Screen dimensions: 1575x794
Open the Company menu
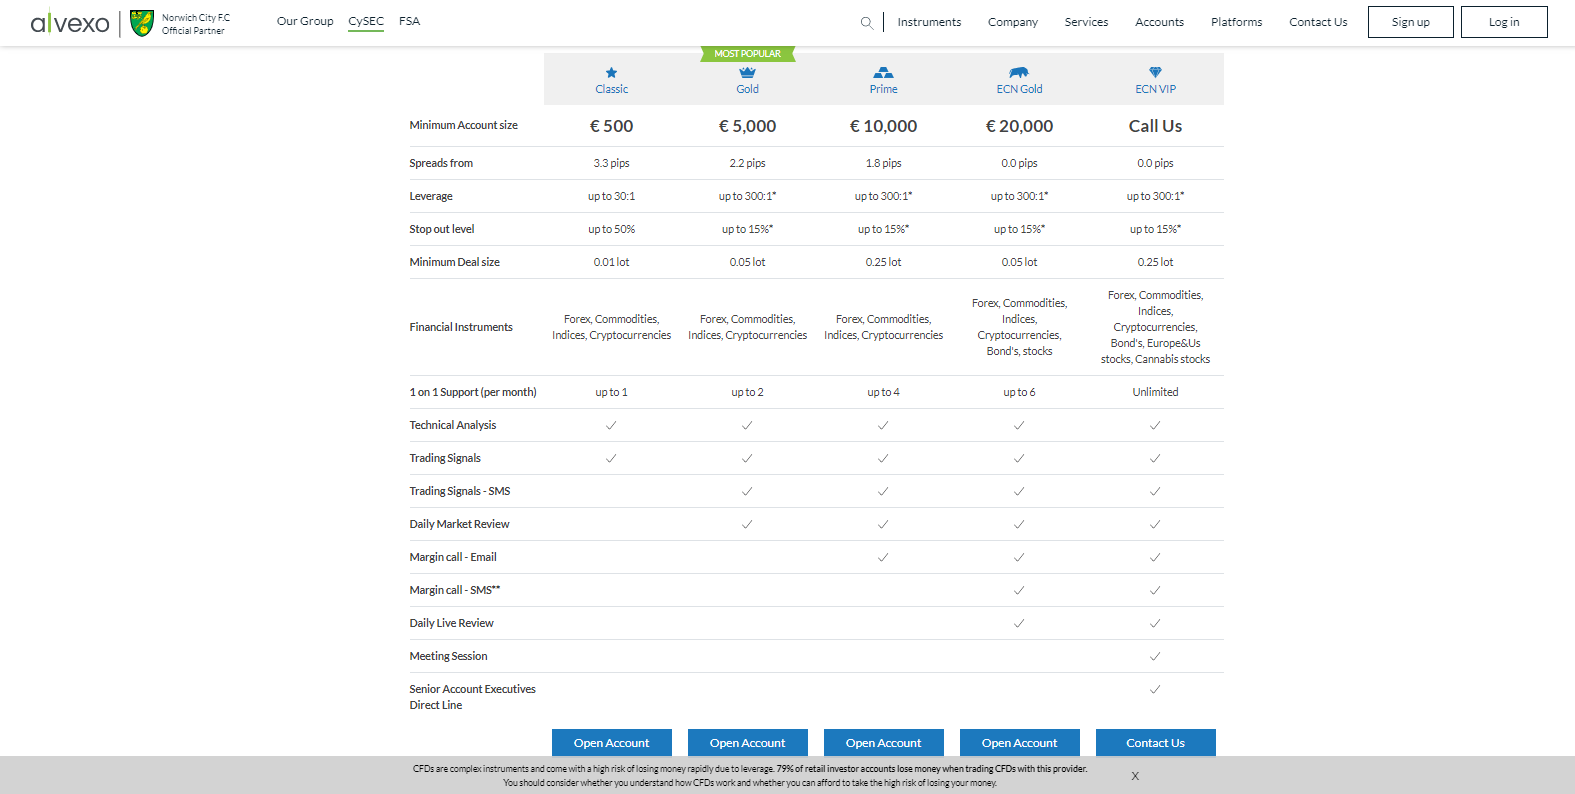point(1012,22)
